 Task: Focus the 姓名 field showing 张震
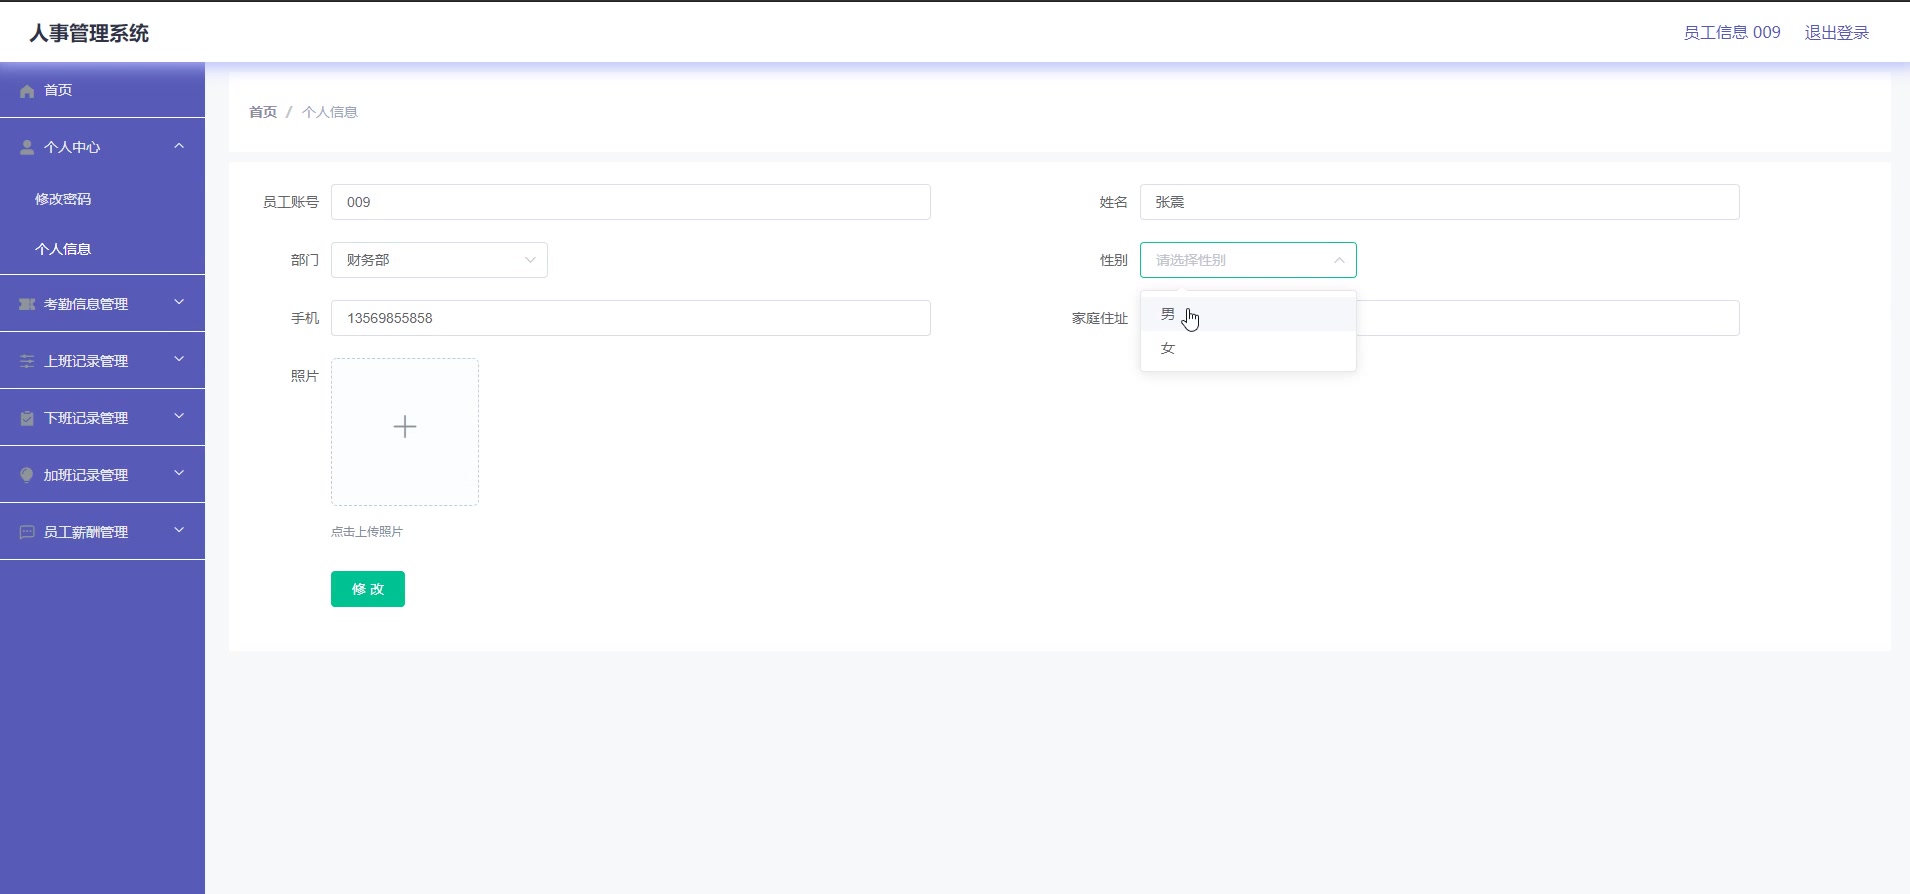pyautogui.click(x=1440, y=202)
